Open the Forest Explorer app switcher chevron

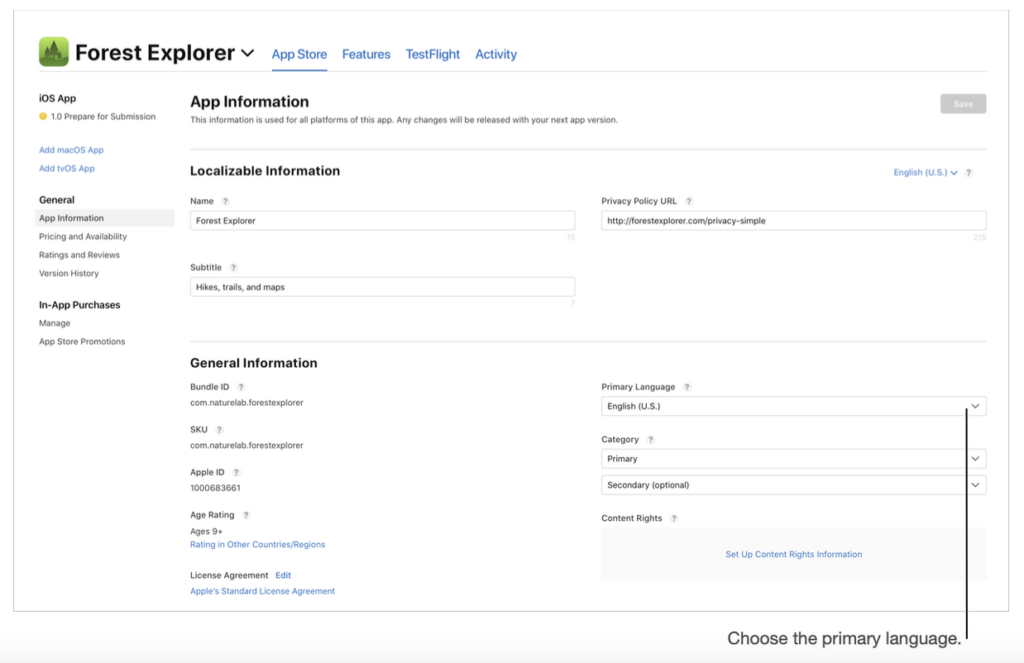[x=248, y=53]
